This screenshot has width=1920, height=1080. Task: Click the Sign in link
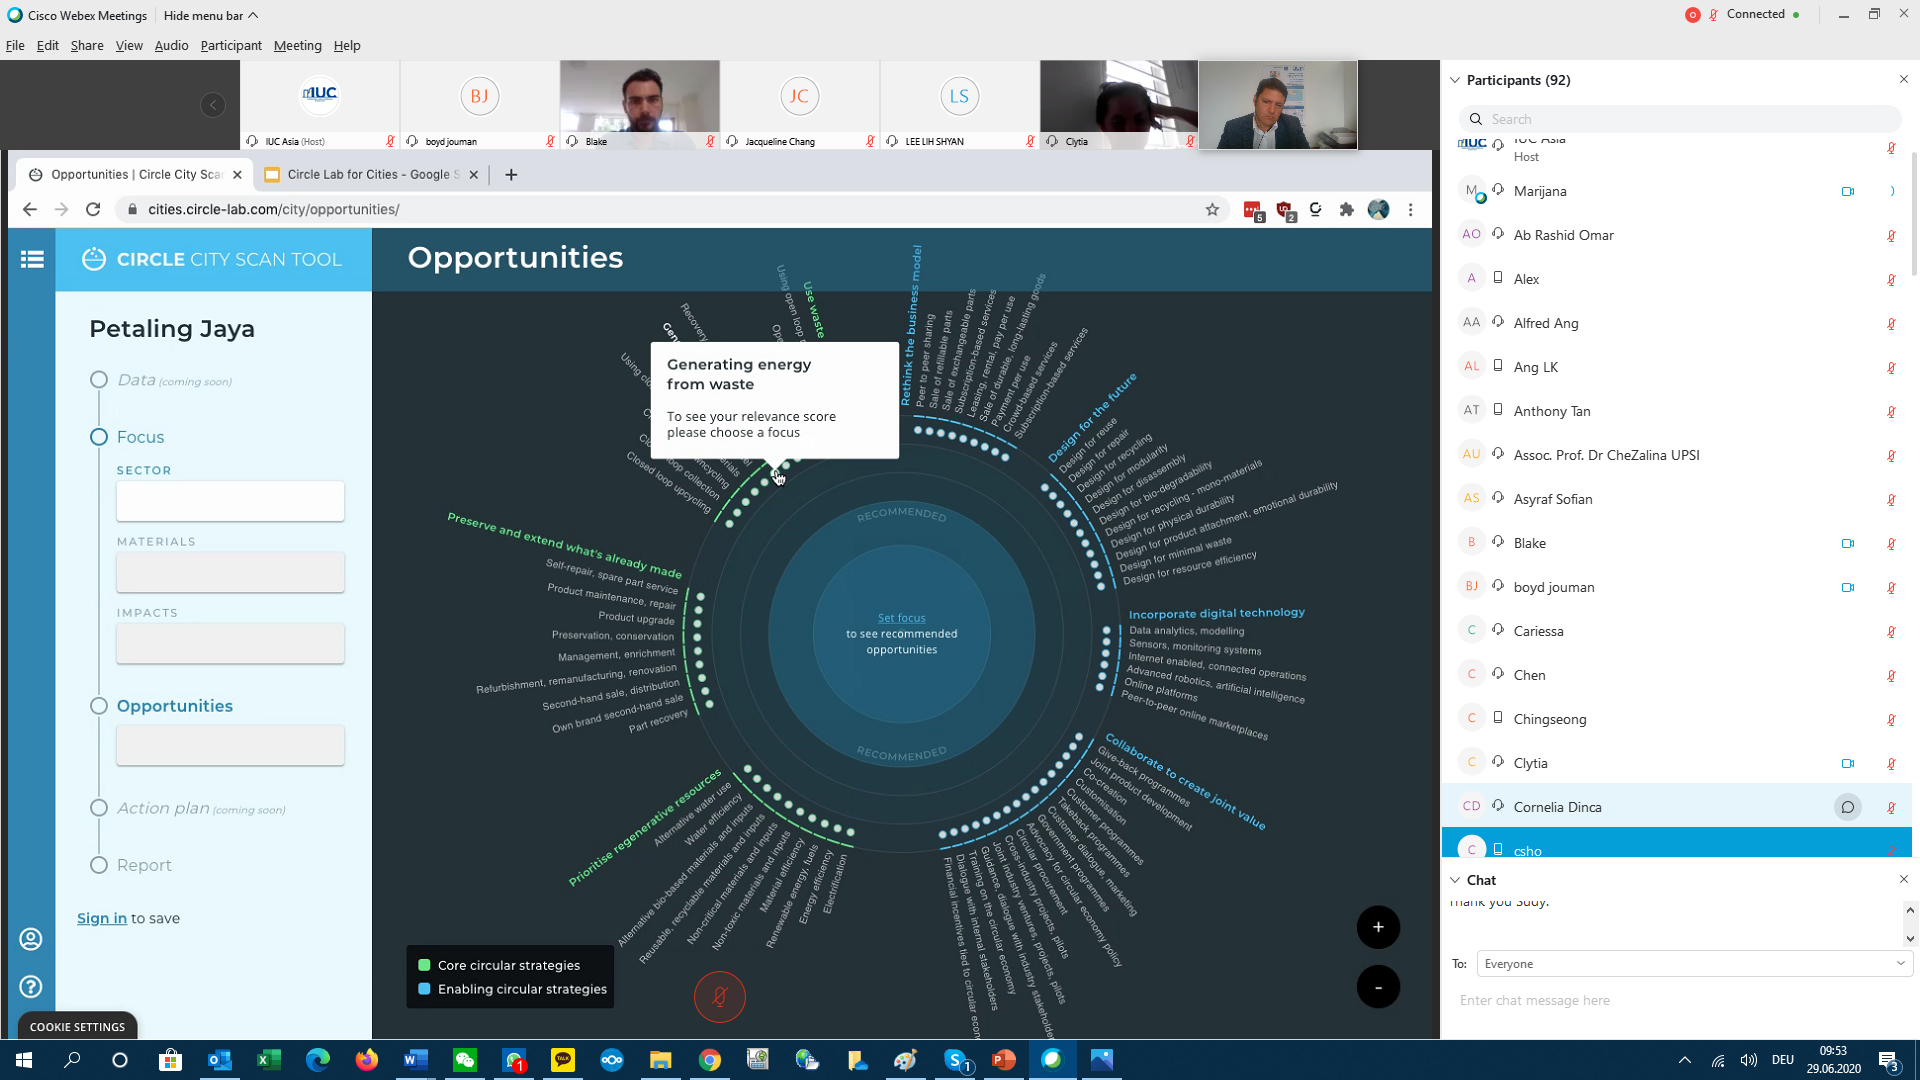pos(102,918)
